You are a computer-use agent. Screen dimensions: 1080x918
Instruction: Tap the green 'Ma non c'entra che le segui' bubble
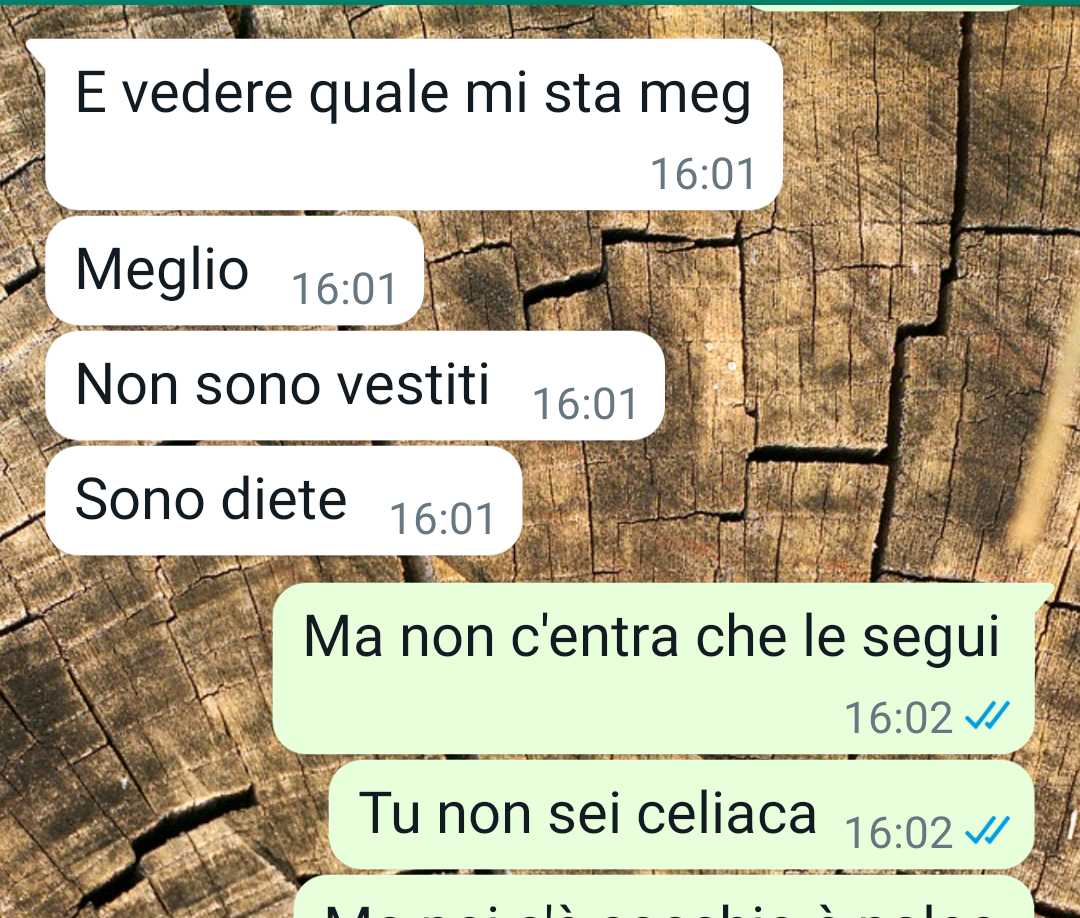[654, 668]
